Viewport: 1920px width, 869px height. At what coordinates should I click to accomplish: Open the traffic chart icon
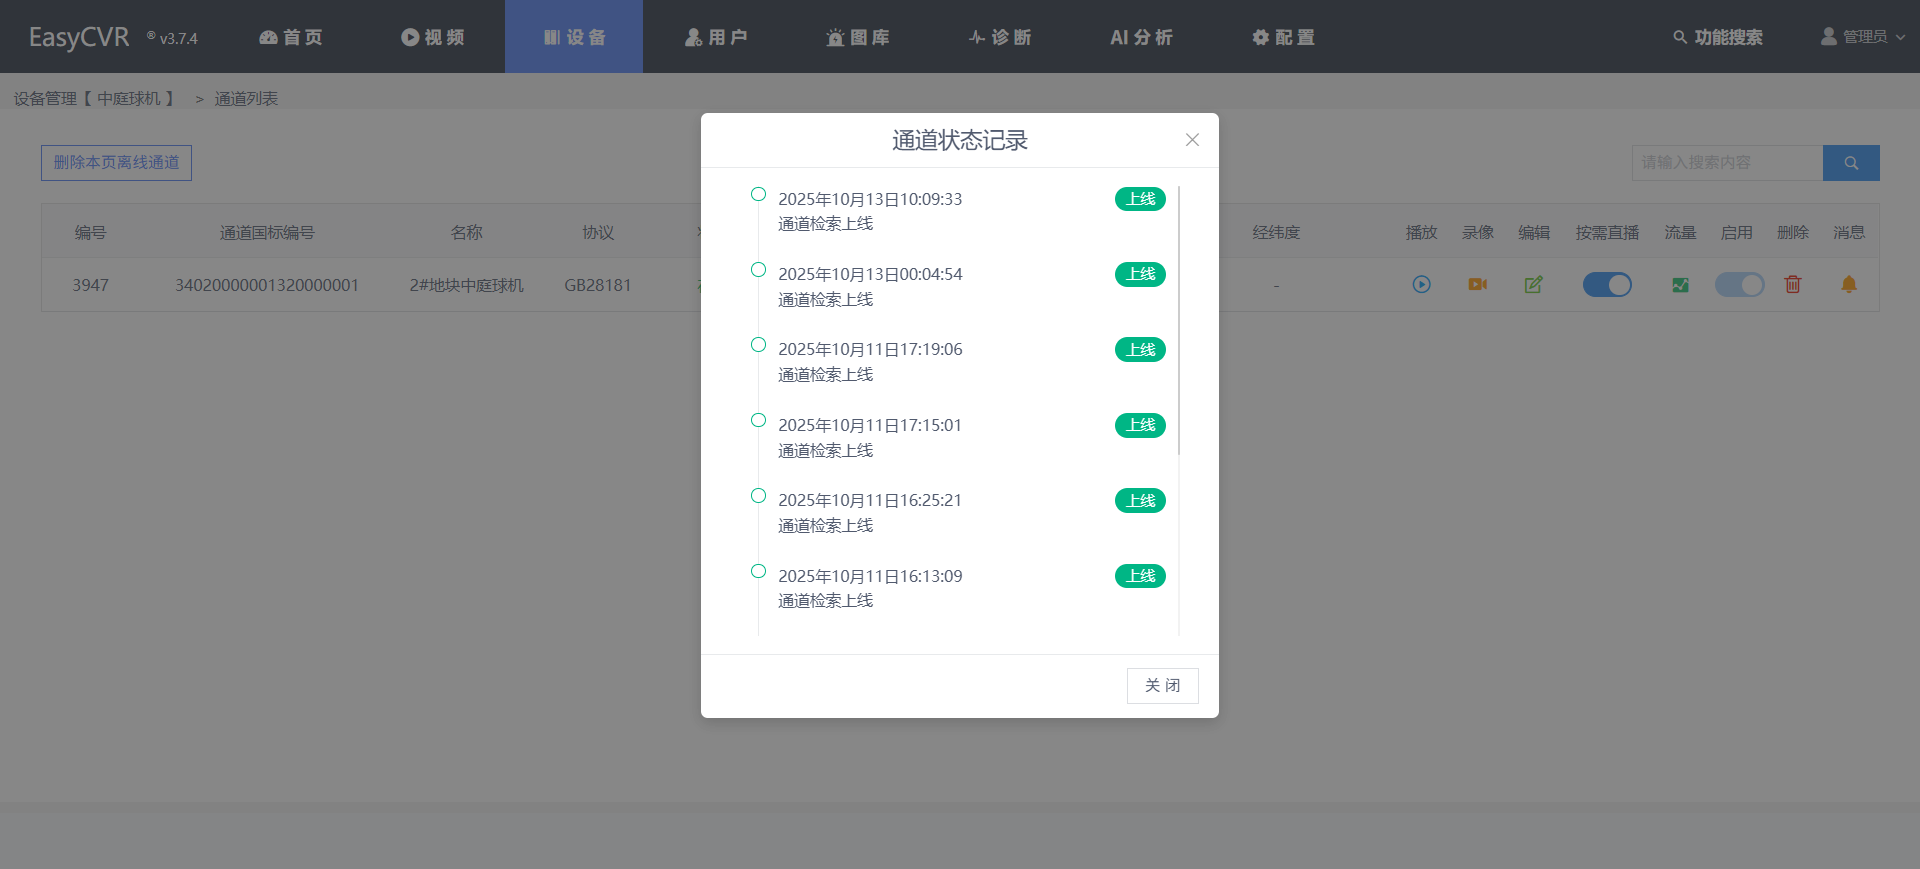click(1680, 285)
